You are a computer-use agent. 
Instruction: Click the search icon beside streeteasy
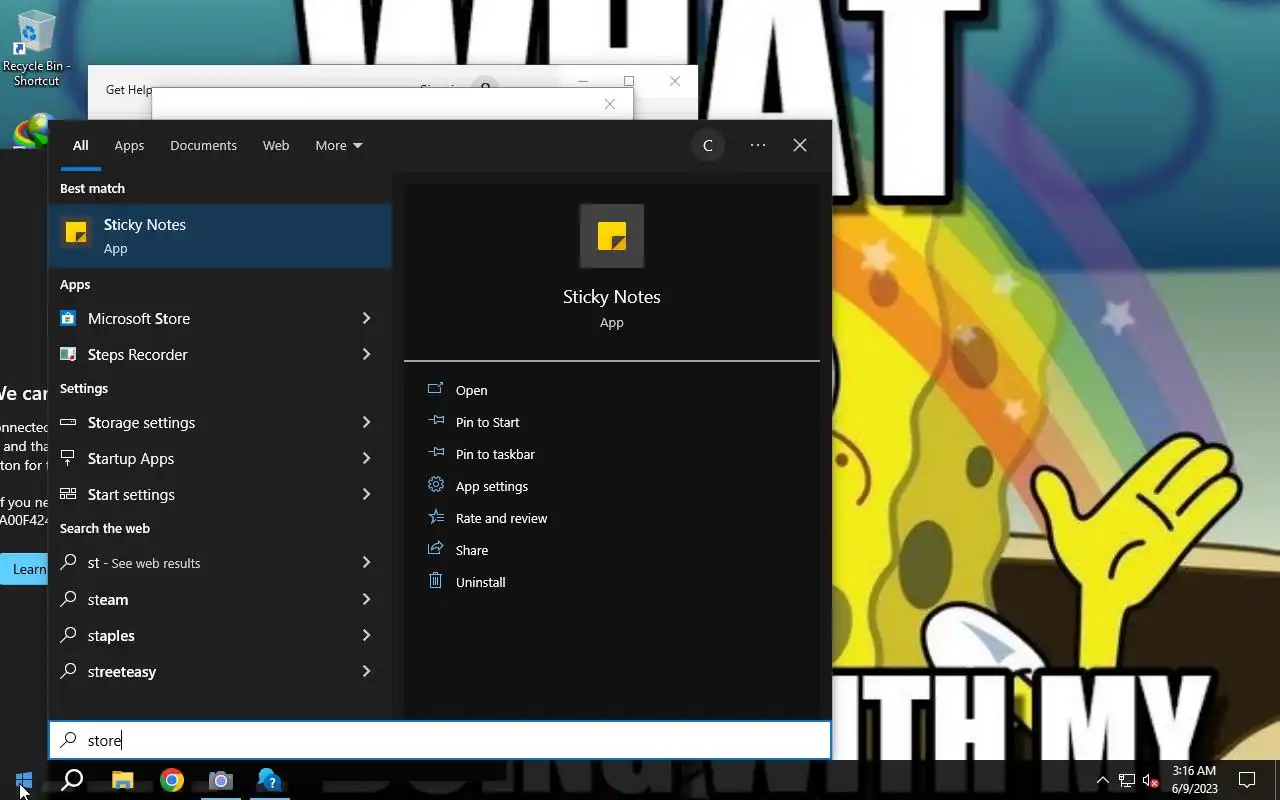pos(68,671)
